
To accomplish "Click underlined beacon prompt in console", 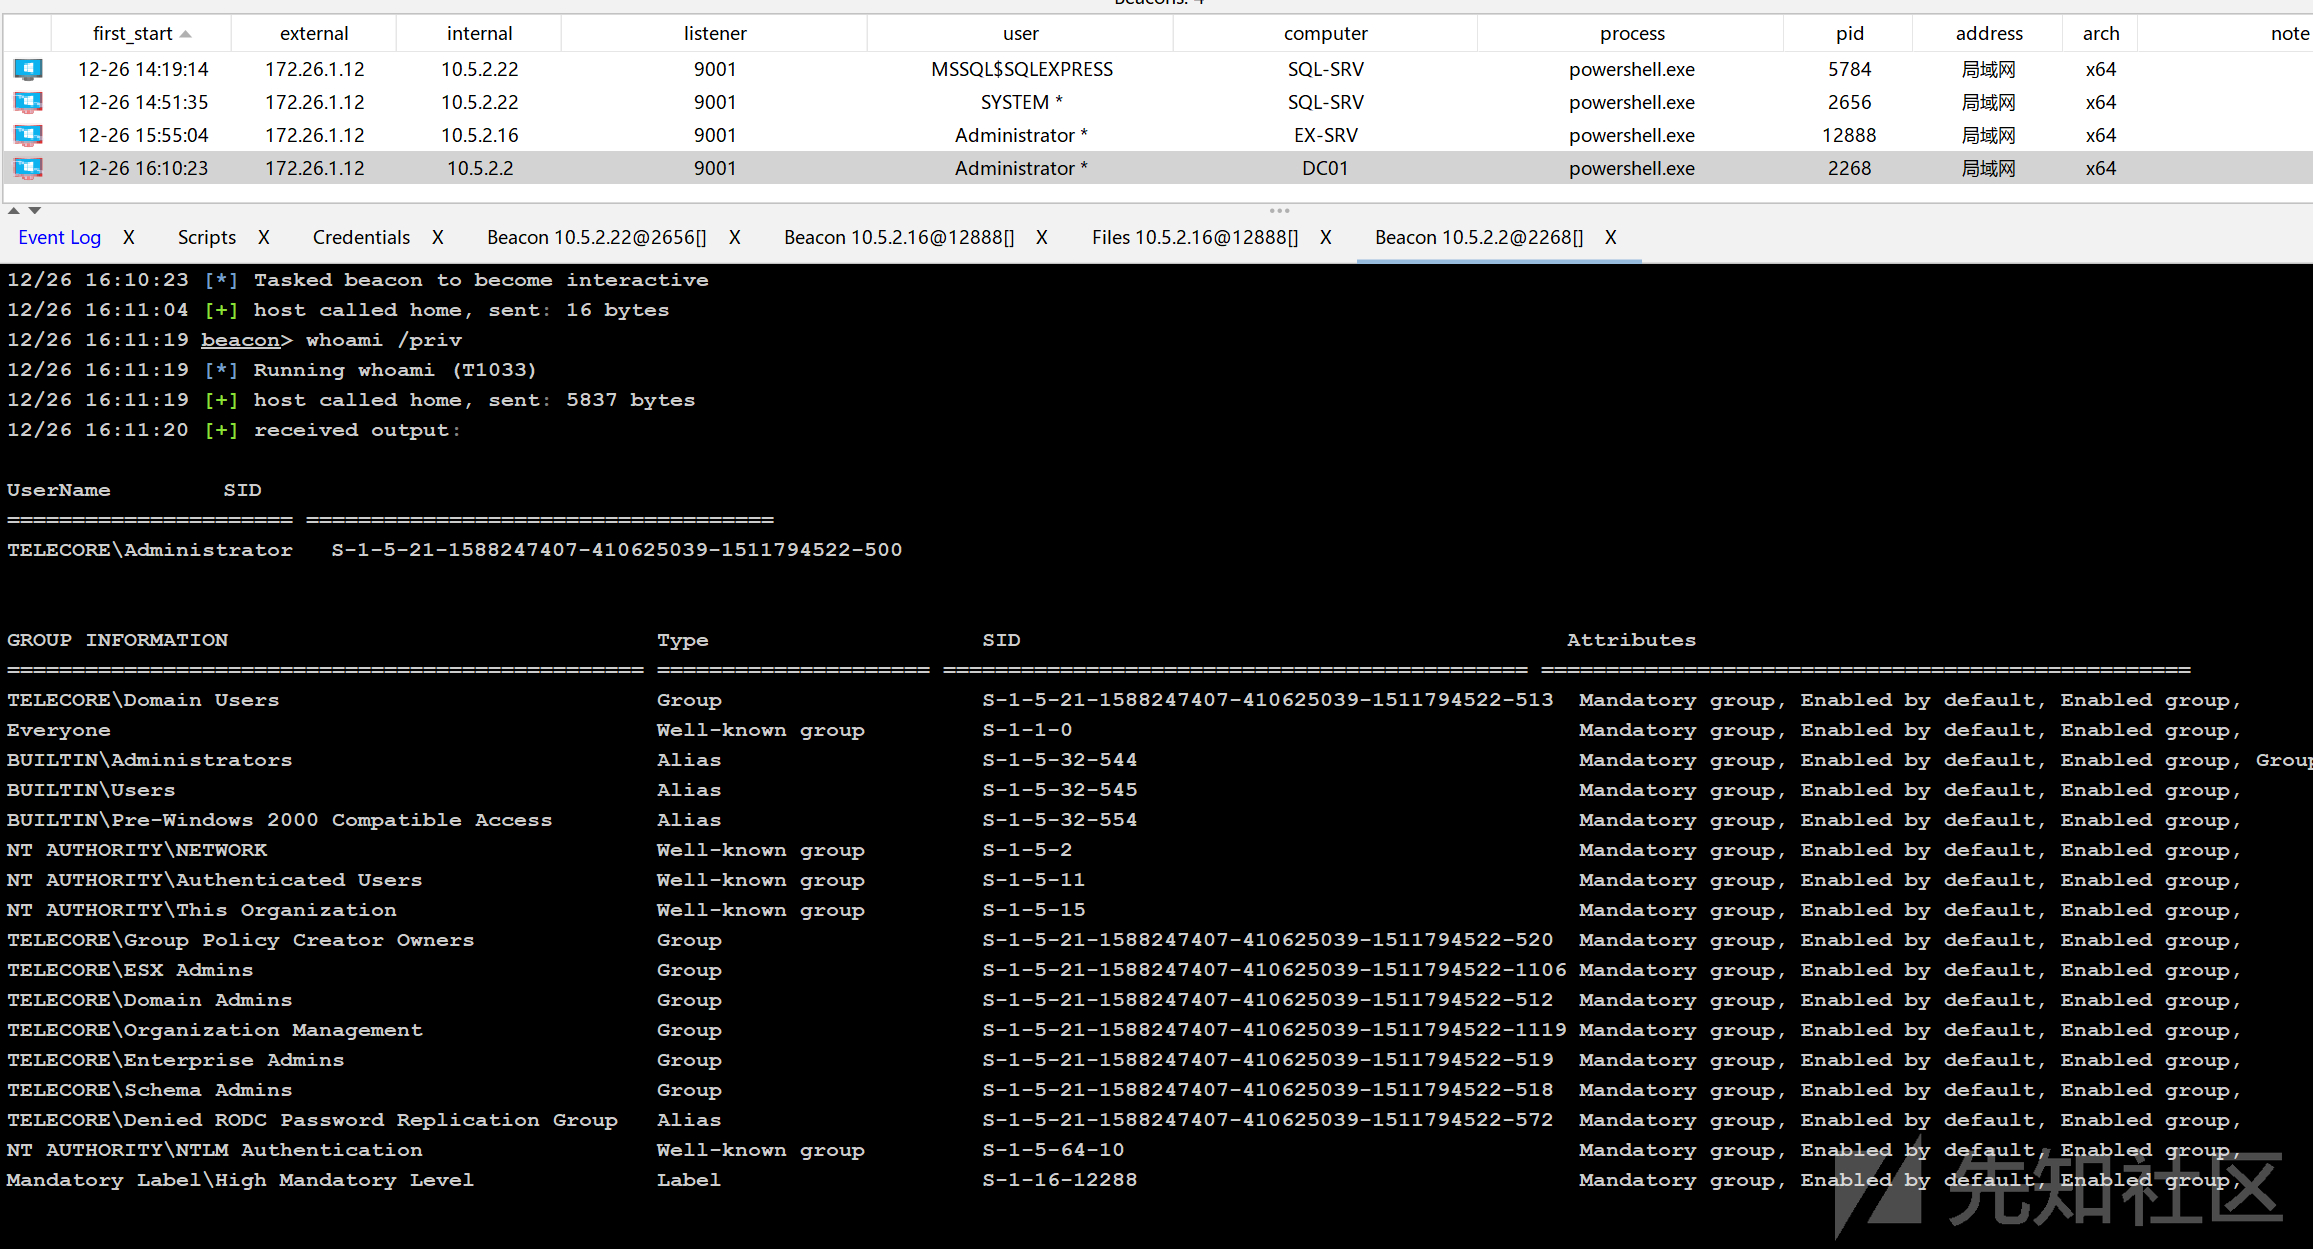I will (x=240, y=340).
